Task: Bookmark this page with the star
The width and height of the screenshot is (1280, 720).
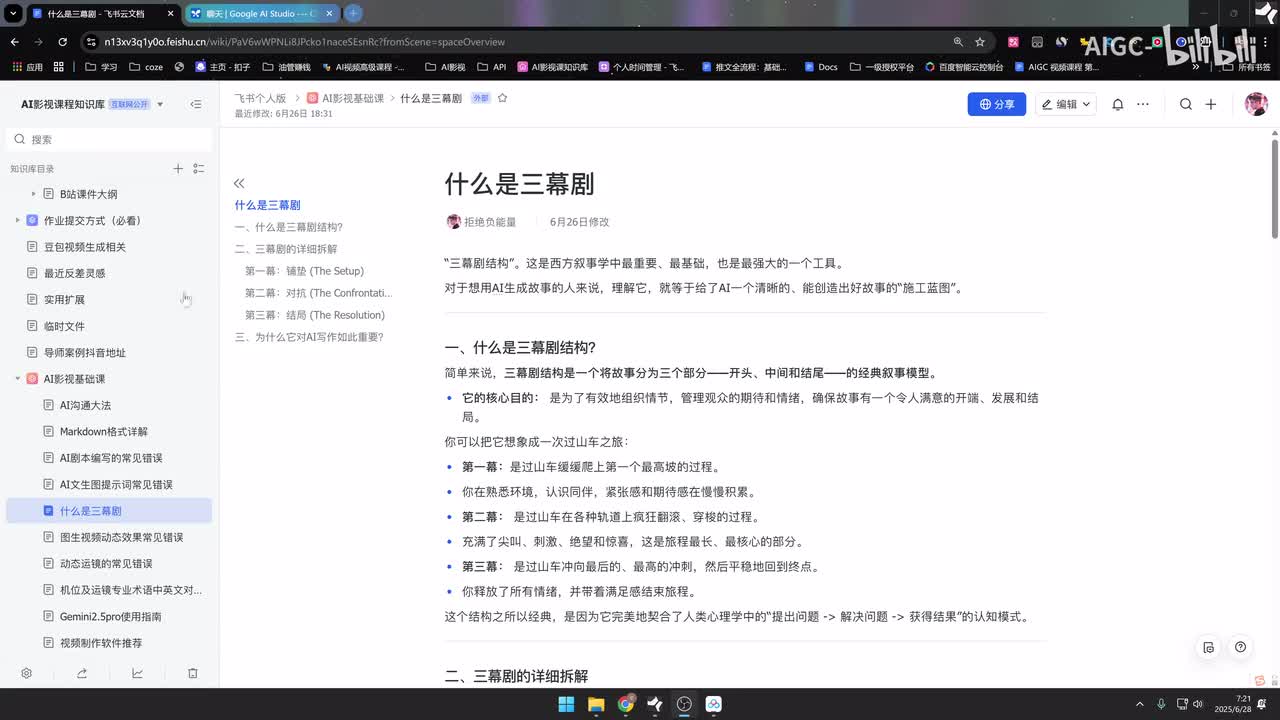Action: coord(980,42)
